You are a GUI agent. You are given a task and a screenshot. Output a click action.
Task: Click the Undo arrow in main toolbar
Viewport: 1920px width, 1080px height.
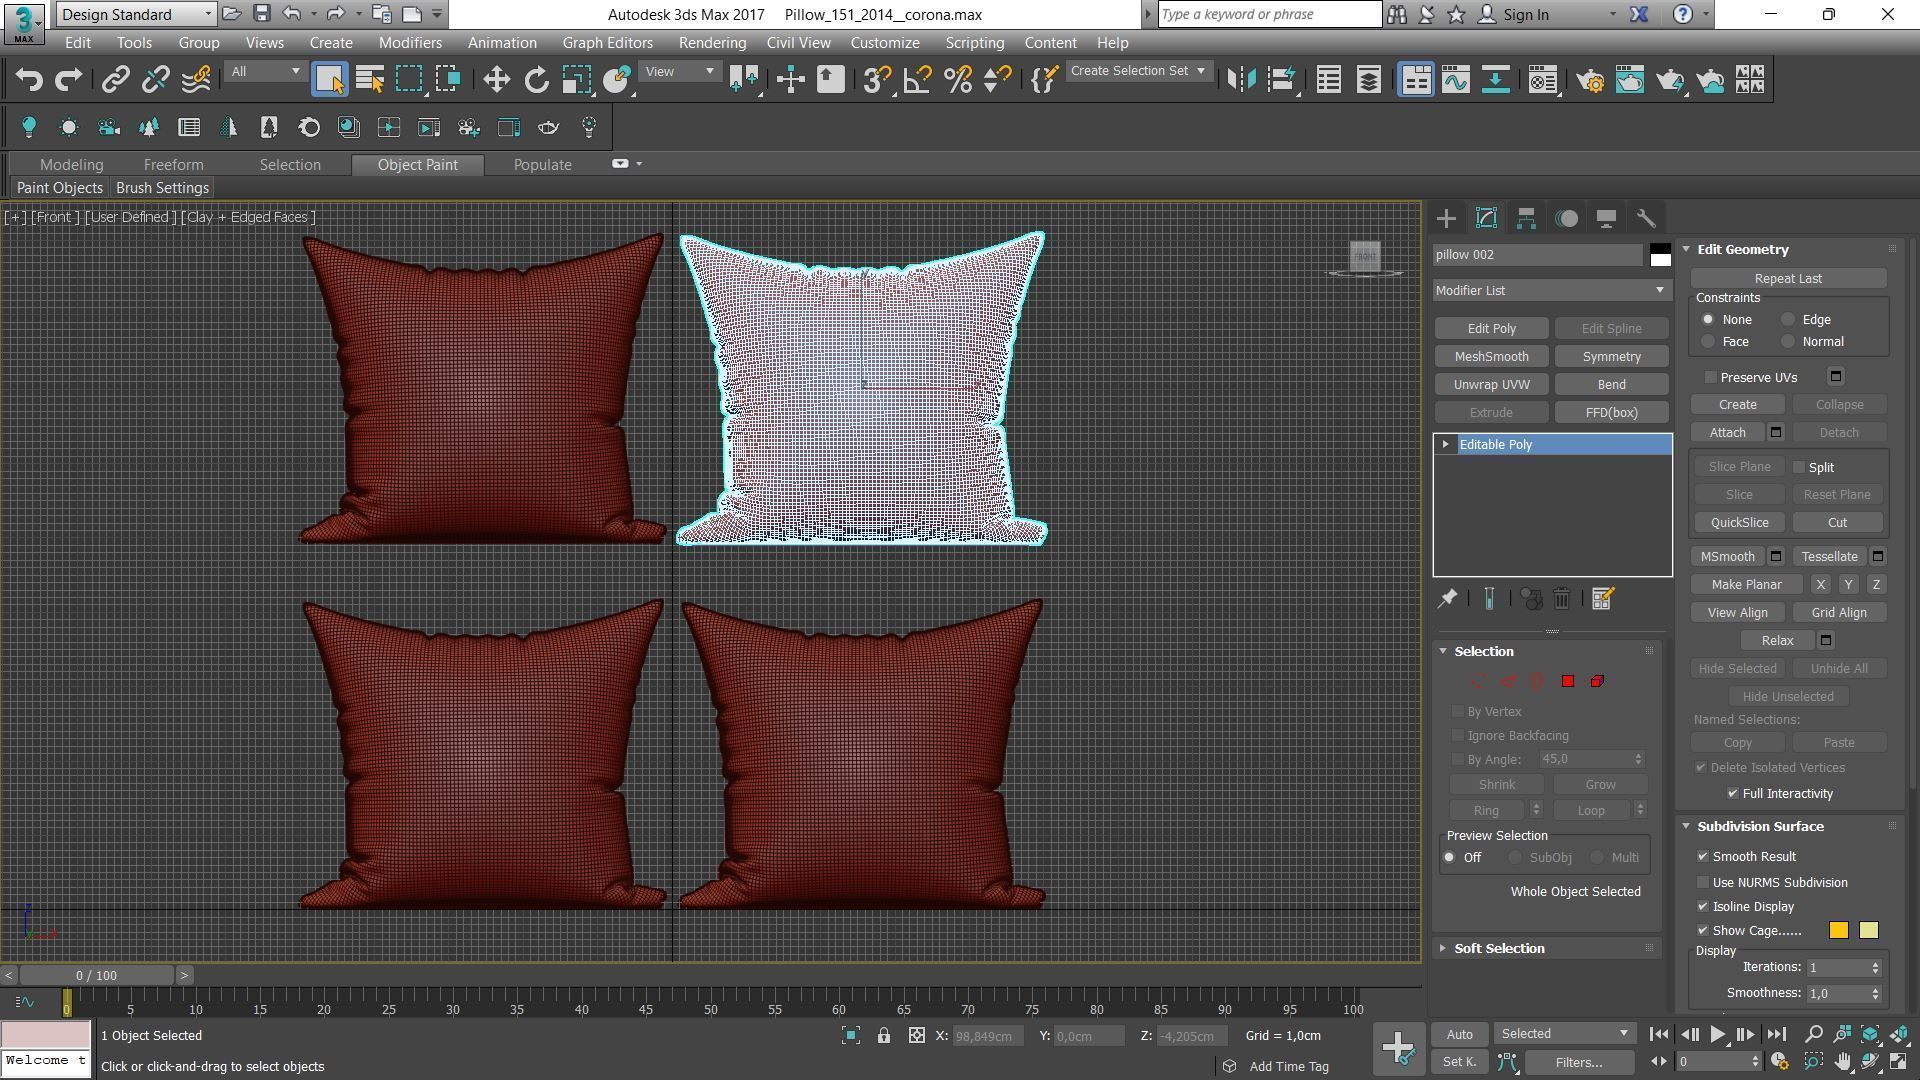(29, 80)
